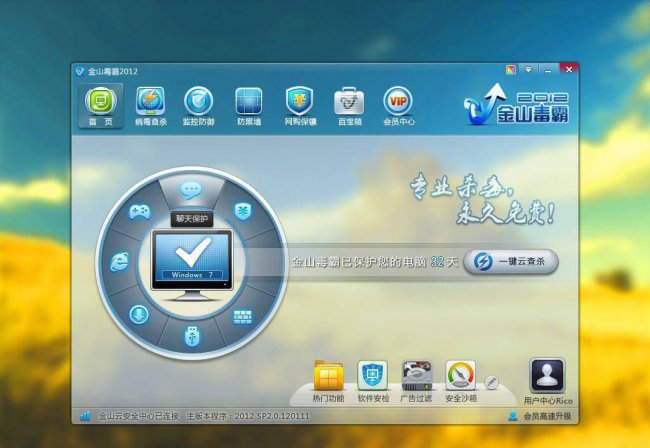Image resolution: width=650 pixels, height=448 pixels.
Task: Select the USB drive protection icon
Action: [192, 336]
